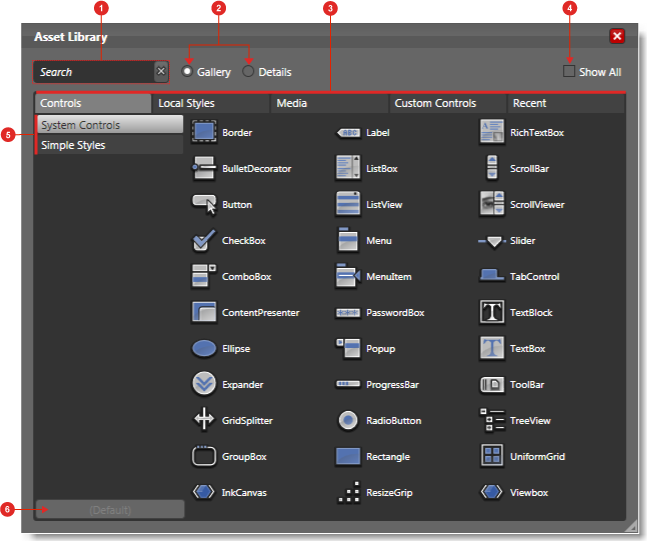
Task: Clear the search box text
Action: [161, 71]
